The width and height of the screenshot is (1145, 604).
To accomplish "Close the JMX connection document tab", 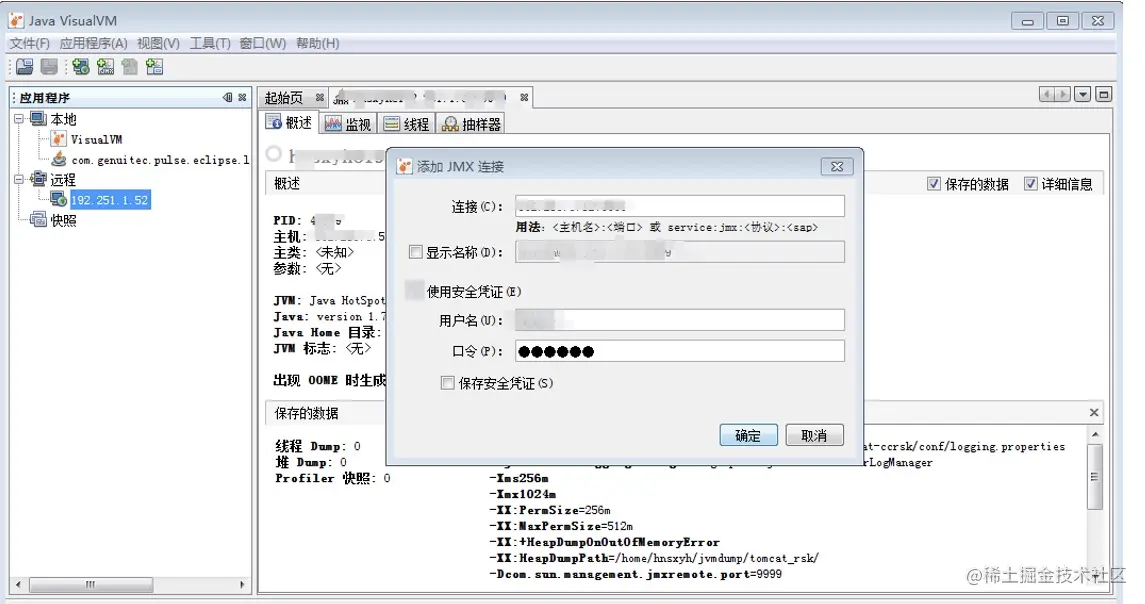I will (524, 97).
